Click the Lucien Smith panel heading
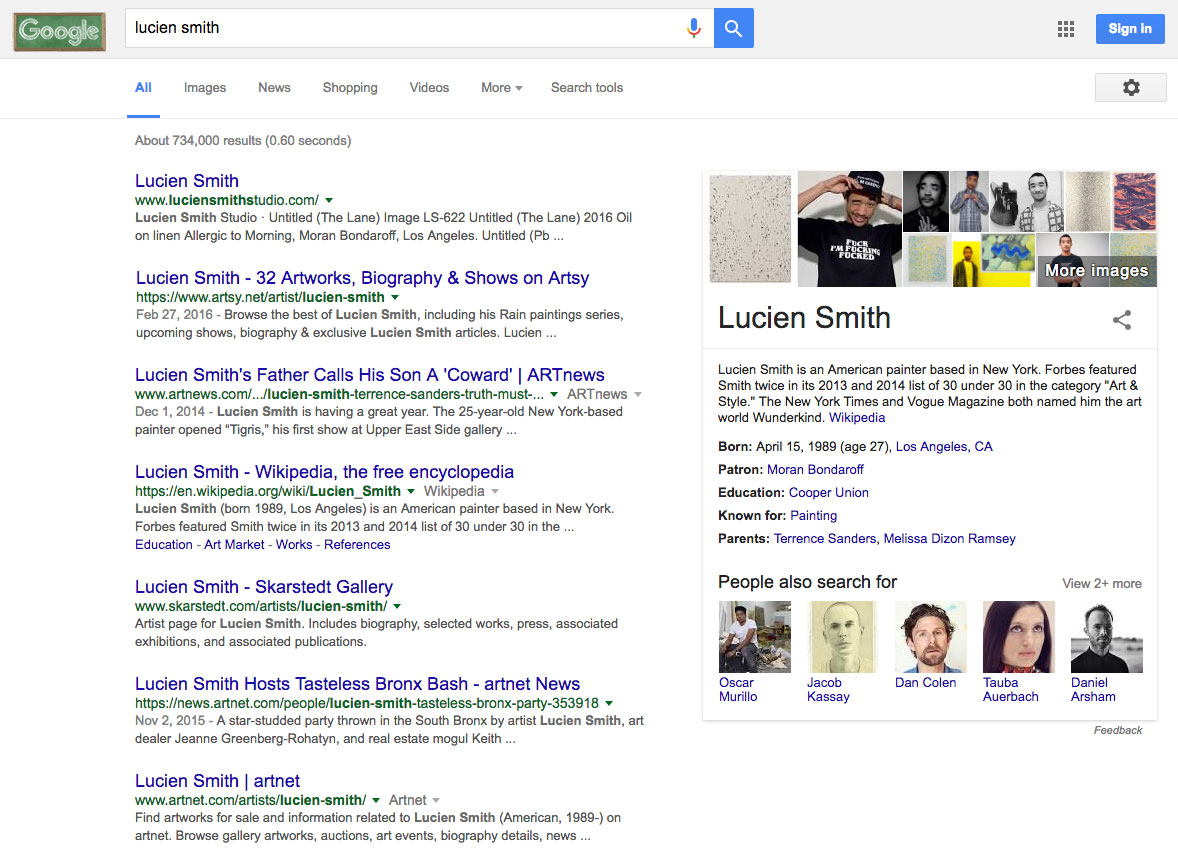Screen dimensions: 1178x859 (x=804, y=318)
